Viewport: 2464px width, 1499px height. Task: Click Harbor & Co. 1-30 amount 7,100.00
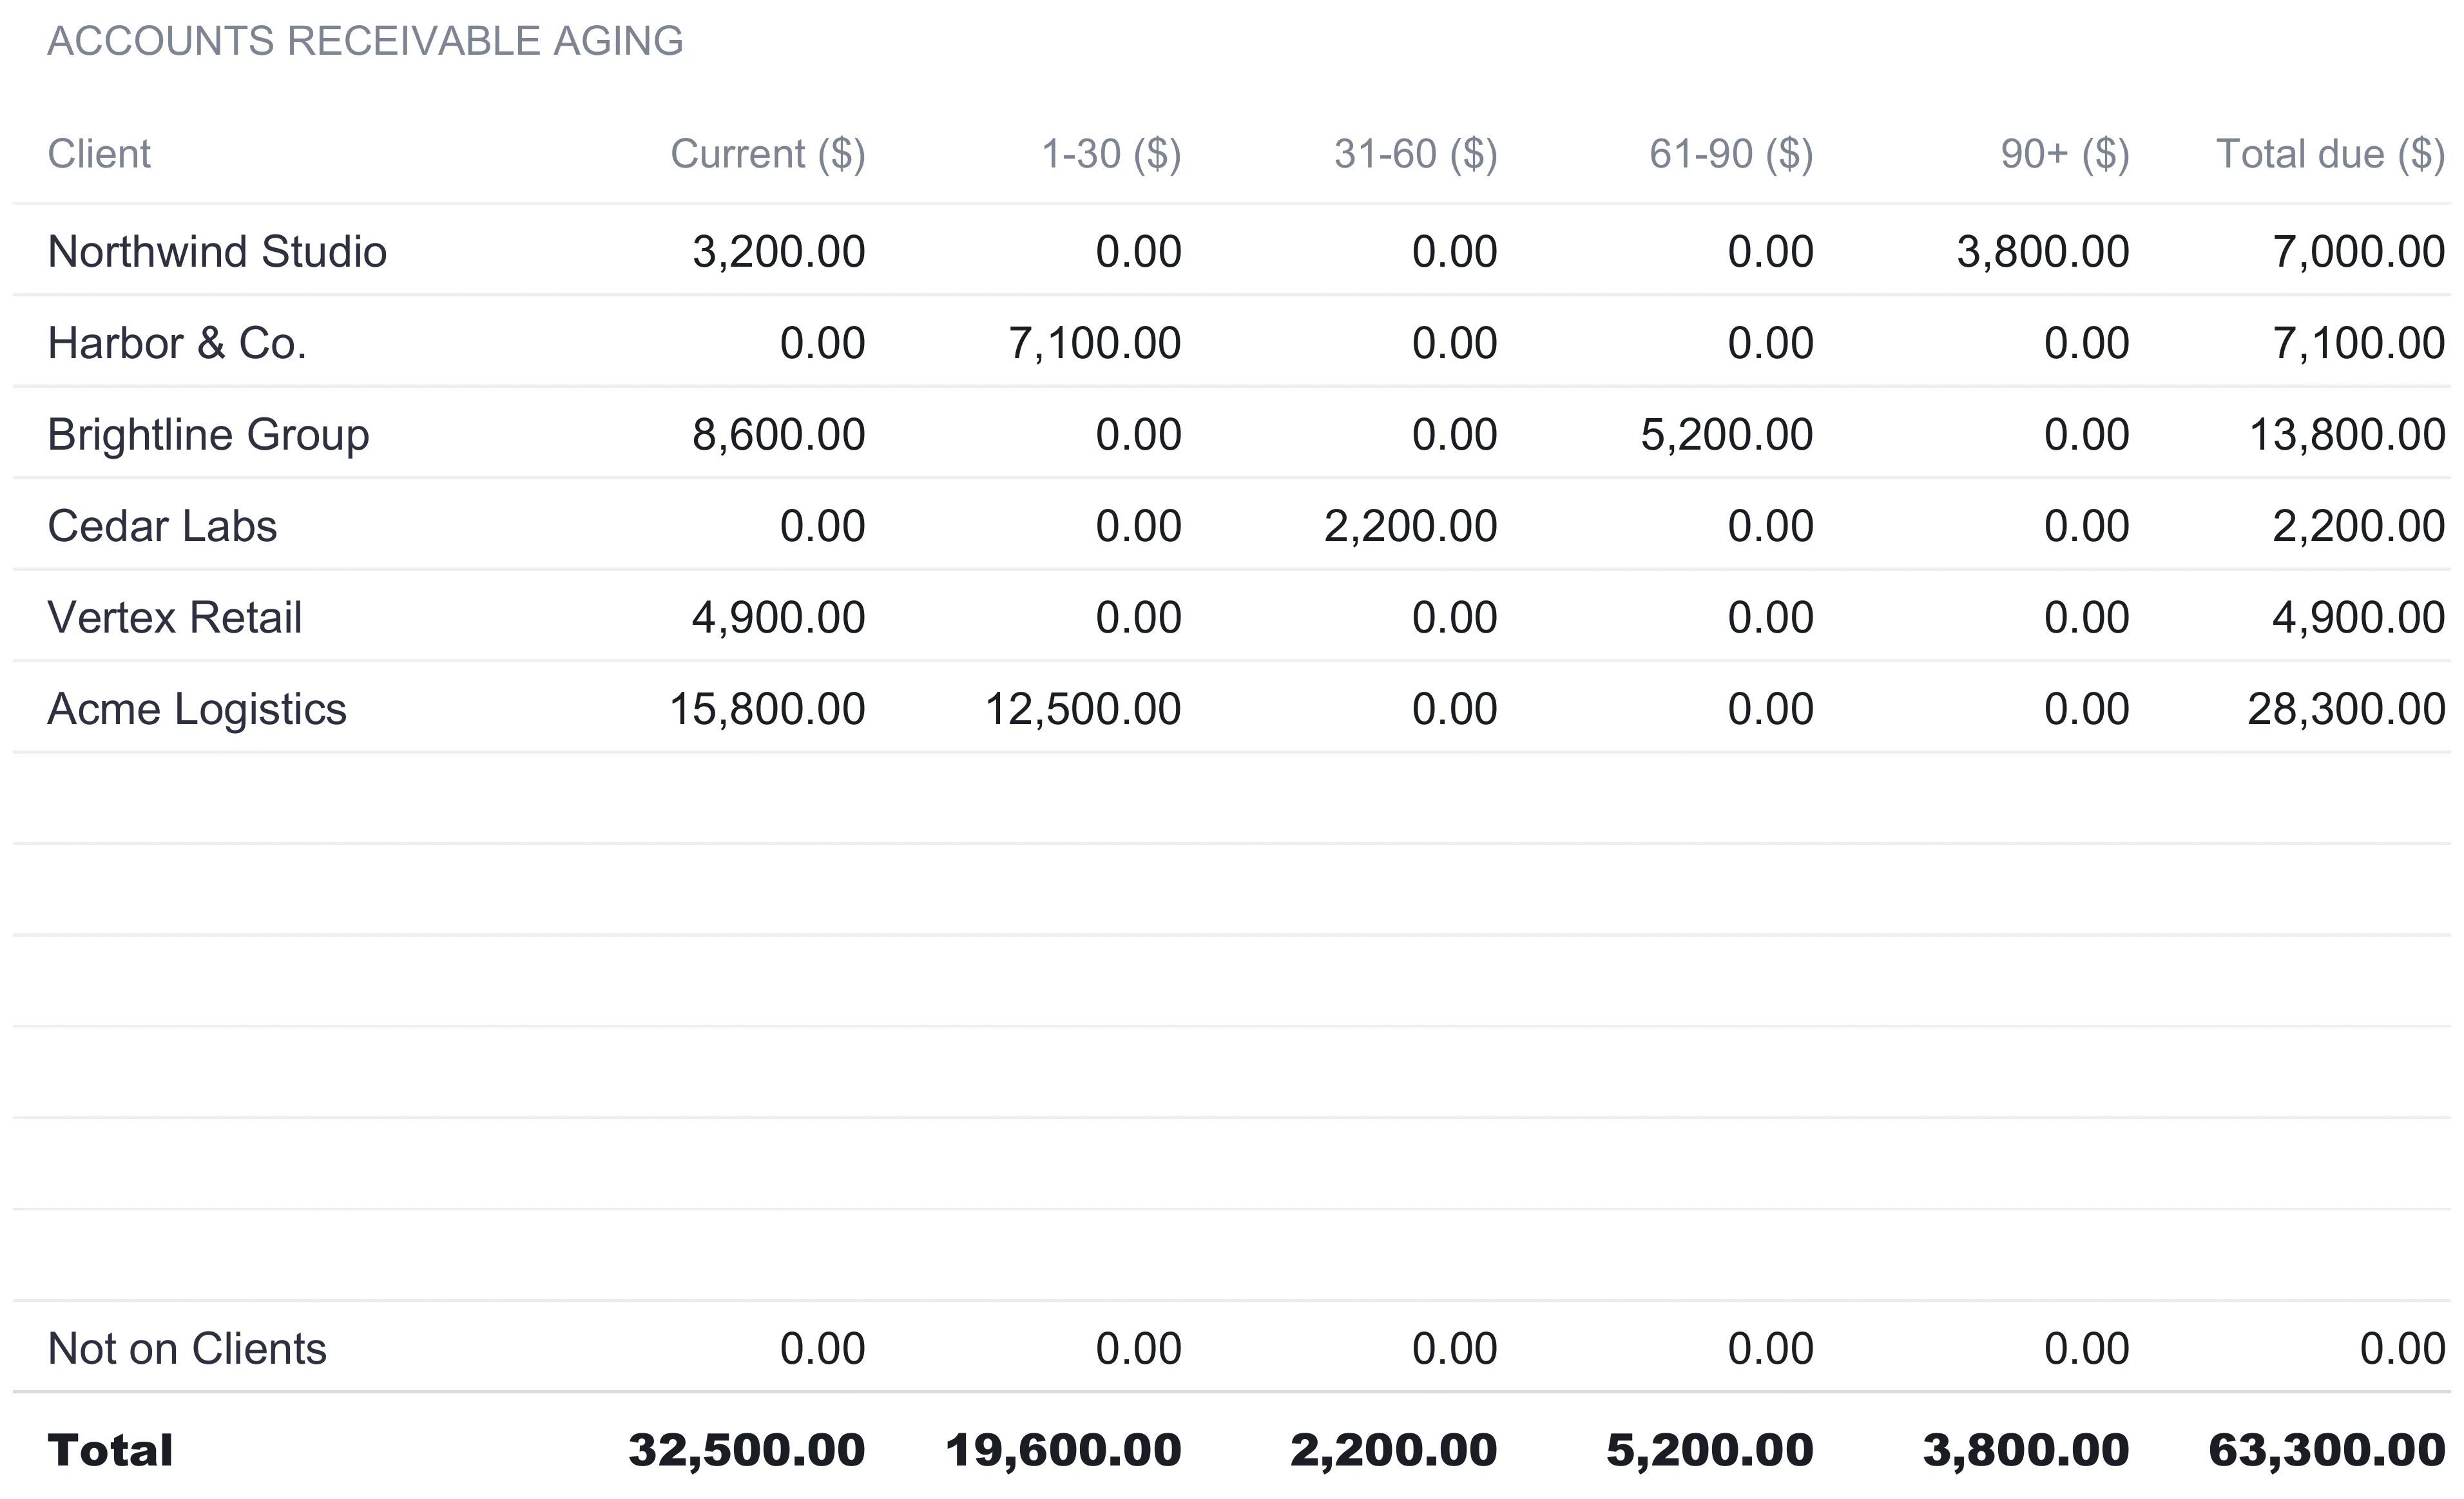click(1095, 344)
